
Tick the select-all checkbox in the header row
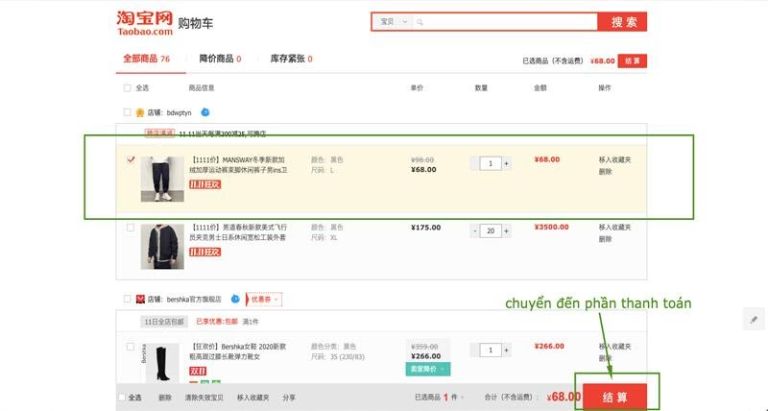coord(127,88)
